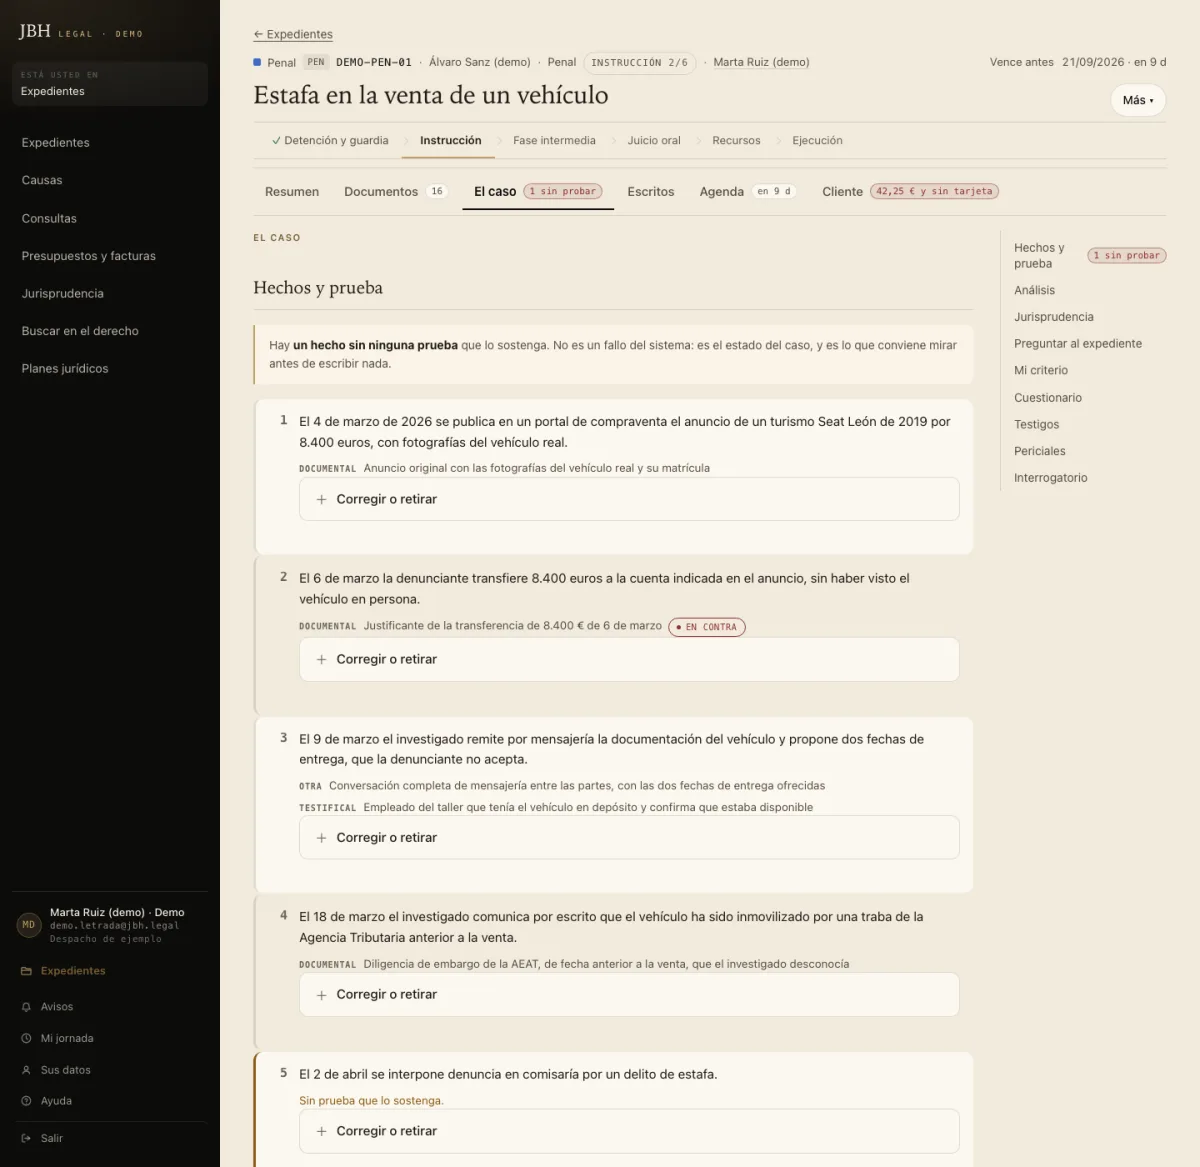Select the Detención y guardia phase
The width and height of the screenshot is (1200, 1167).
point(330,141)
